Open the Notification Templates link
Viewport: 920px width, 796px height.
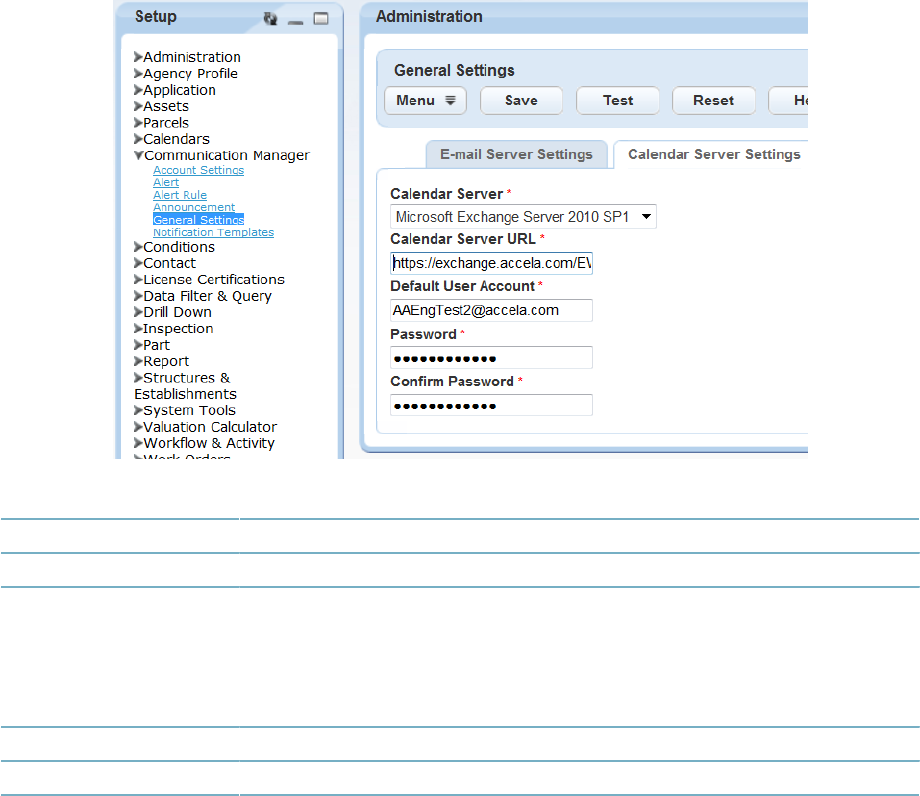pos(214,232)
